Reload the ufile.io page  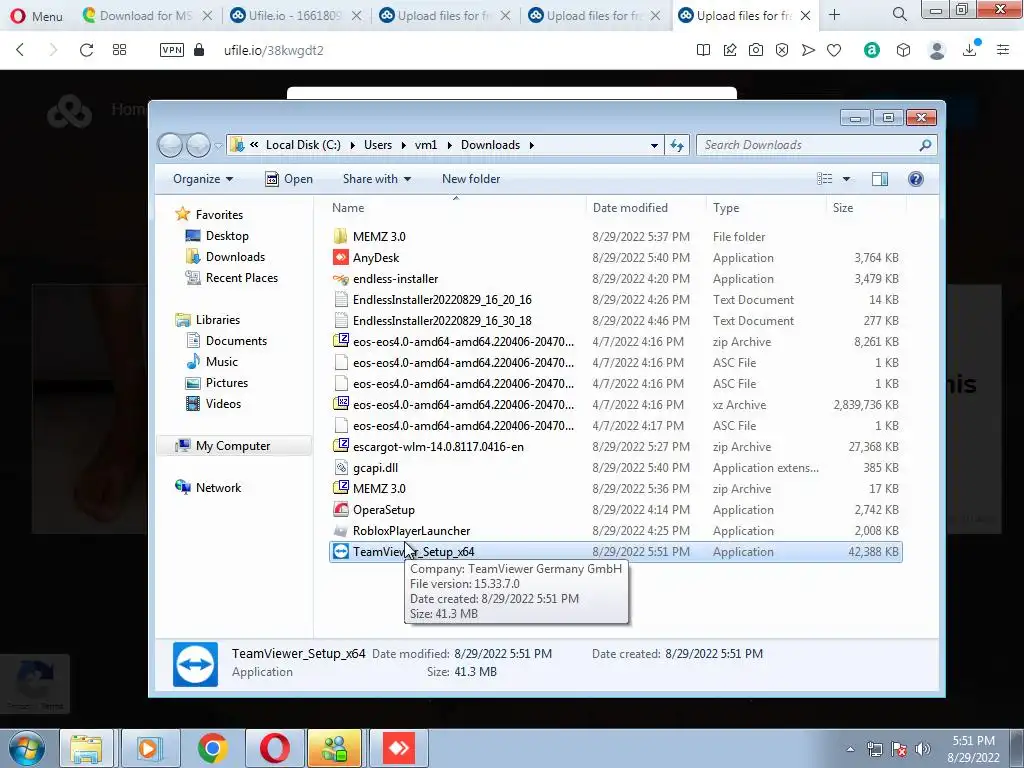pyautogui.click(x=86, y=50)
